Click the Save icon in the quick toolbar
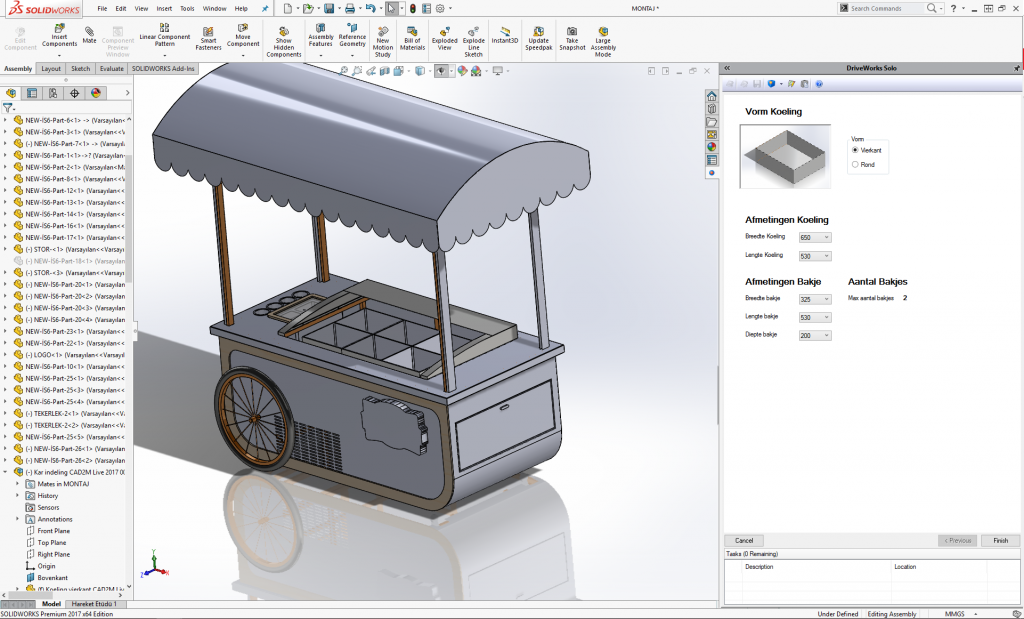 click(x=329, y=8)
